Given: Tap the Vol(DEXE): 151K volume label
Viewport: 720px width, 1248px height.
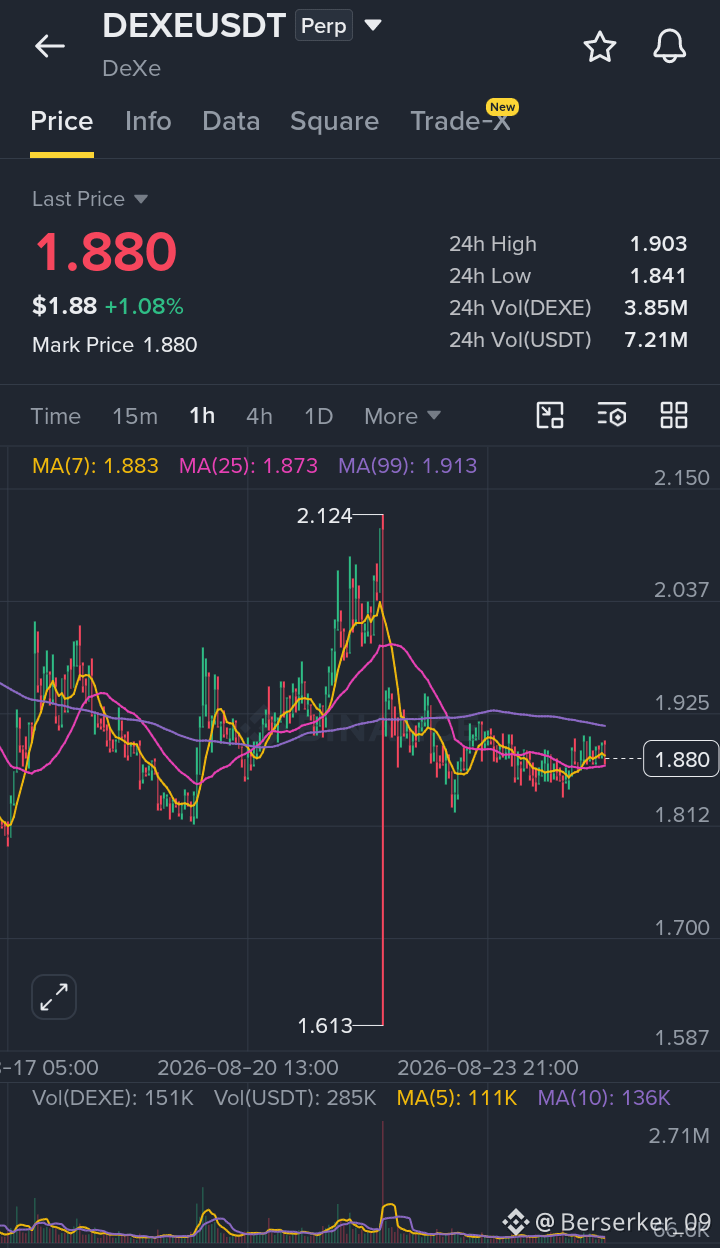Looking at the screenshot, I should pos(112,1098).
